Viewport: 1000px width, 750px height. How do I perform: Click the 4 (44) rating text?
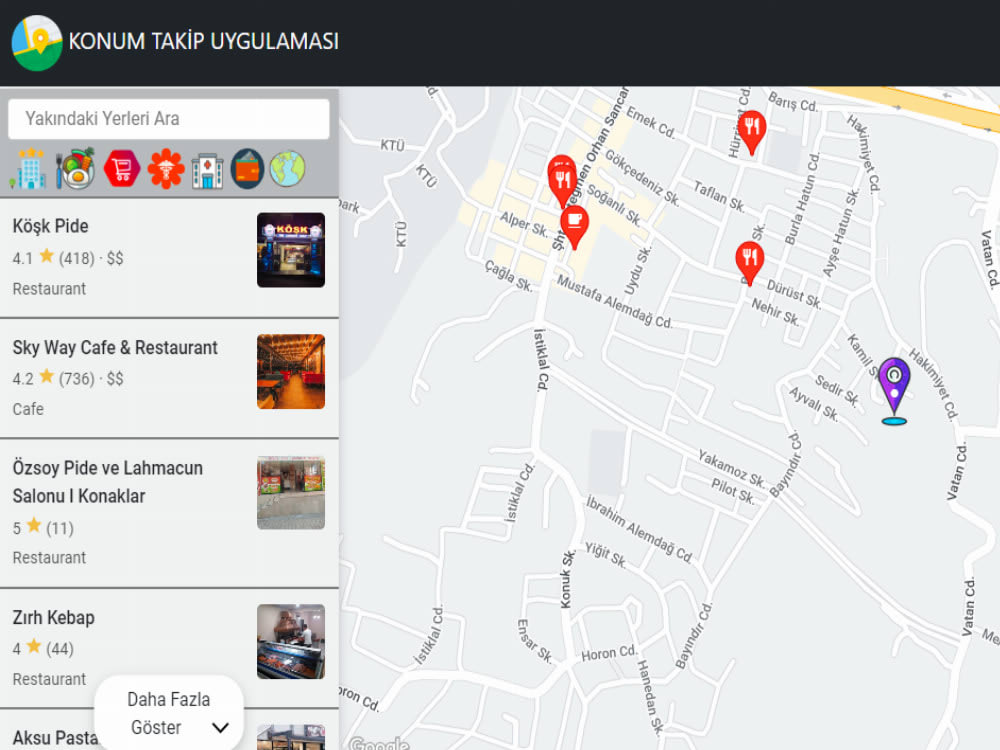point(43,648)
